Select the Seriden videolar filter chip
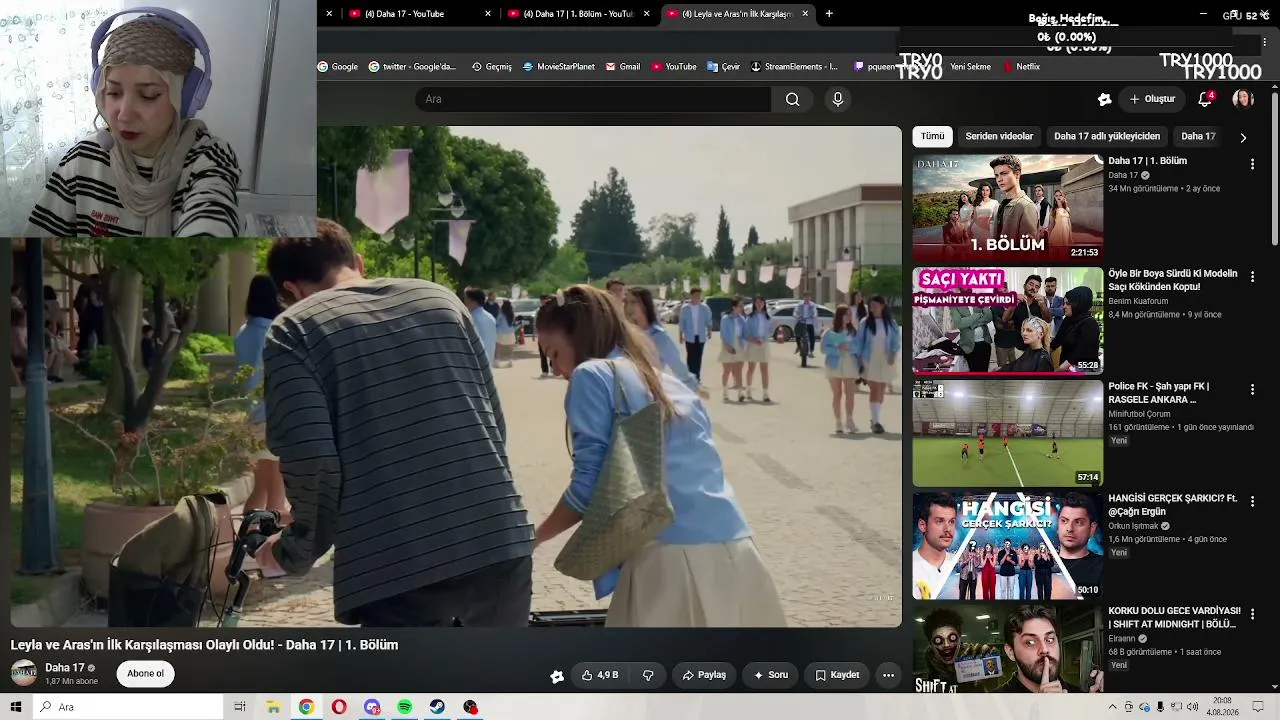This screenshot has width=1280, height=720. [999, 136]
